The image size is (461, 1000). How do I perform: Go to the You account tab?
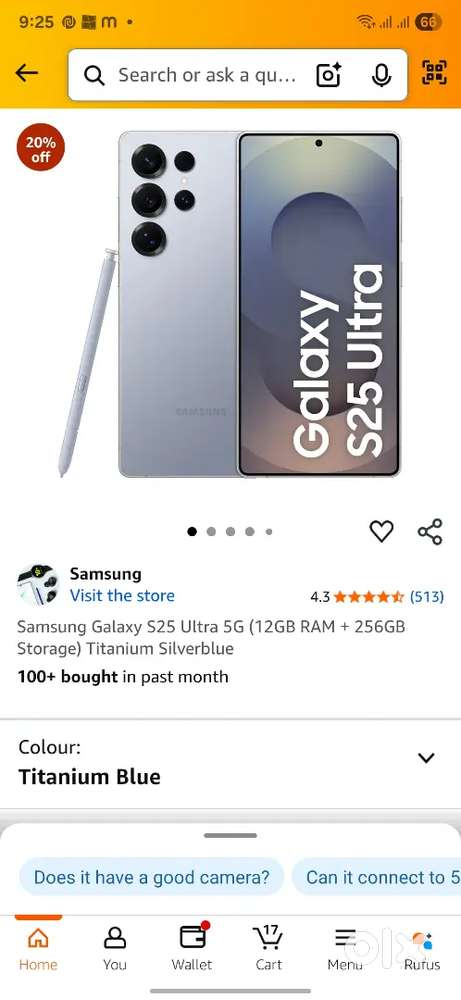coord(115,948)
